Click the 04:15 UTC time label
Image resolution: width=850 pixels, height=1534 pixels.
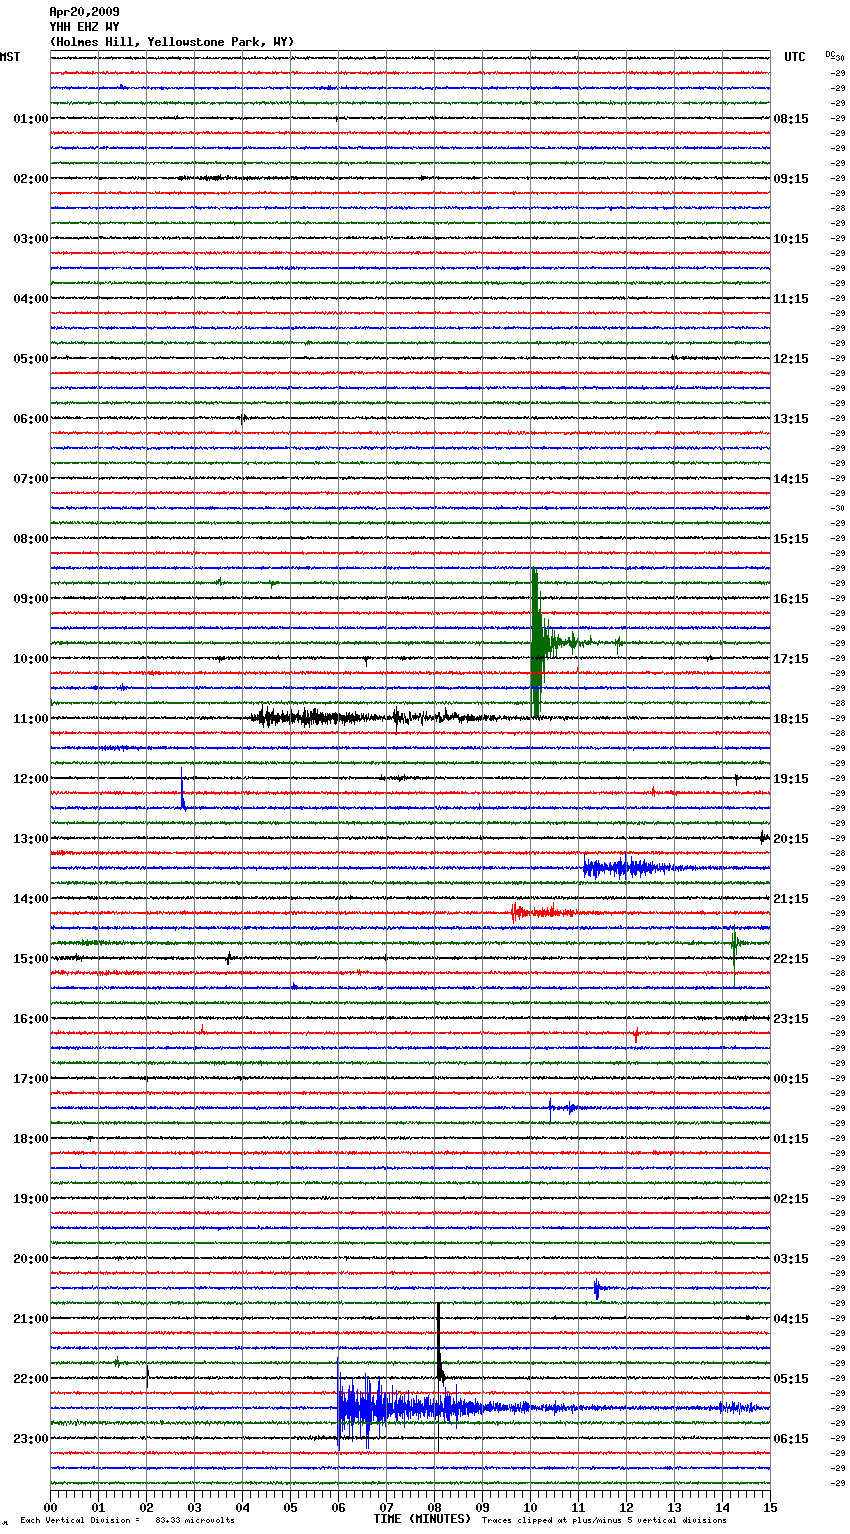pyautogui.click(x=791, y=1319)
